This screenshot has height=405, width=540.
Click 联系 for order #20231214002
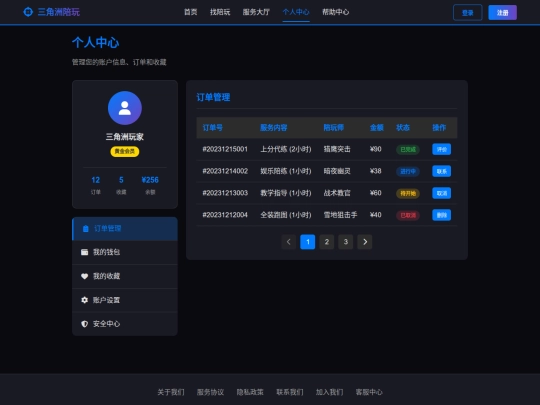442,171
